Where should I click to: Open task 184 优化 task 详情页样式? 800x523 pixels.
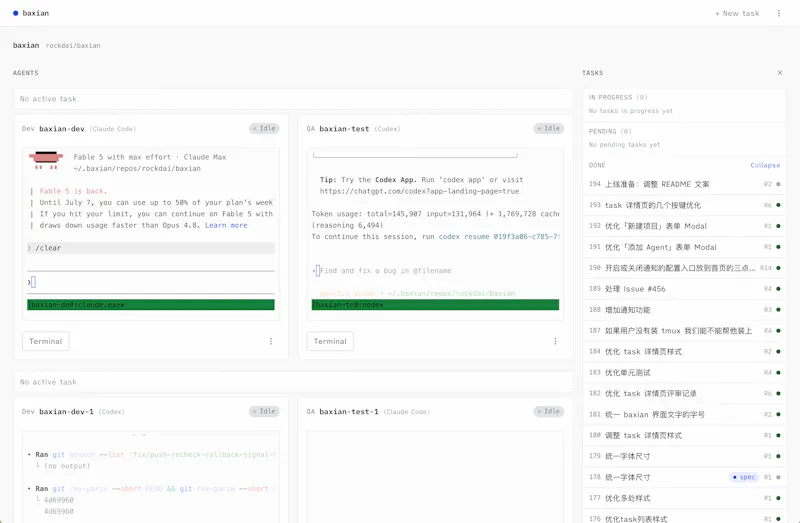pyautogui.click(x=685, y=352)
